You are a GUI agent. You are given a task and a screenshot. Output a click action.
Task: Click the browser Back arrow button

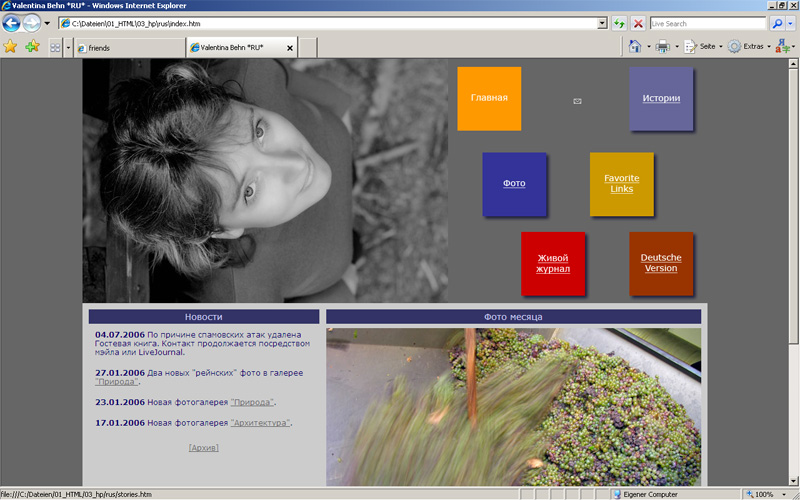click(x=11, y=23)
